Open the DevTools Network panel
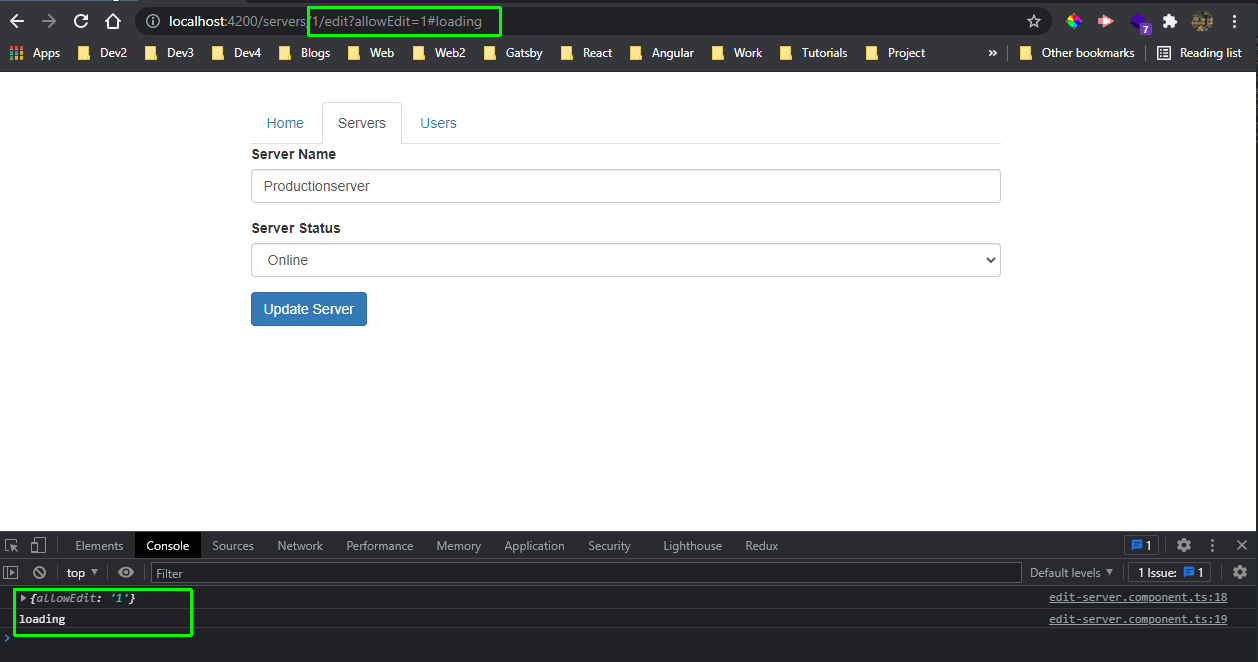 tap(300, 546)
